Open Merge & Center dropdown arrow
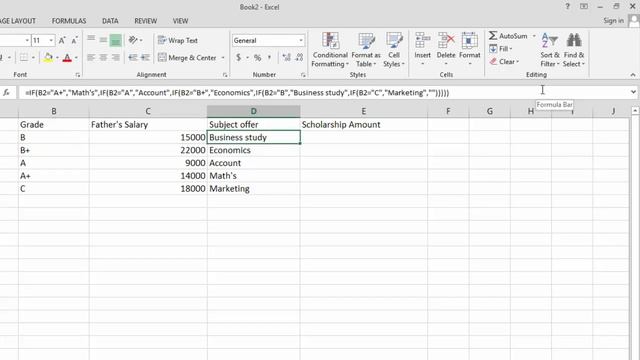The width and height of the screenshot is (640, 360). [x=223, y=58]
